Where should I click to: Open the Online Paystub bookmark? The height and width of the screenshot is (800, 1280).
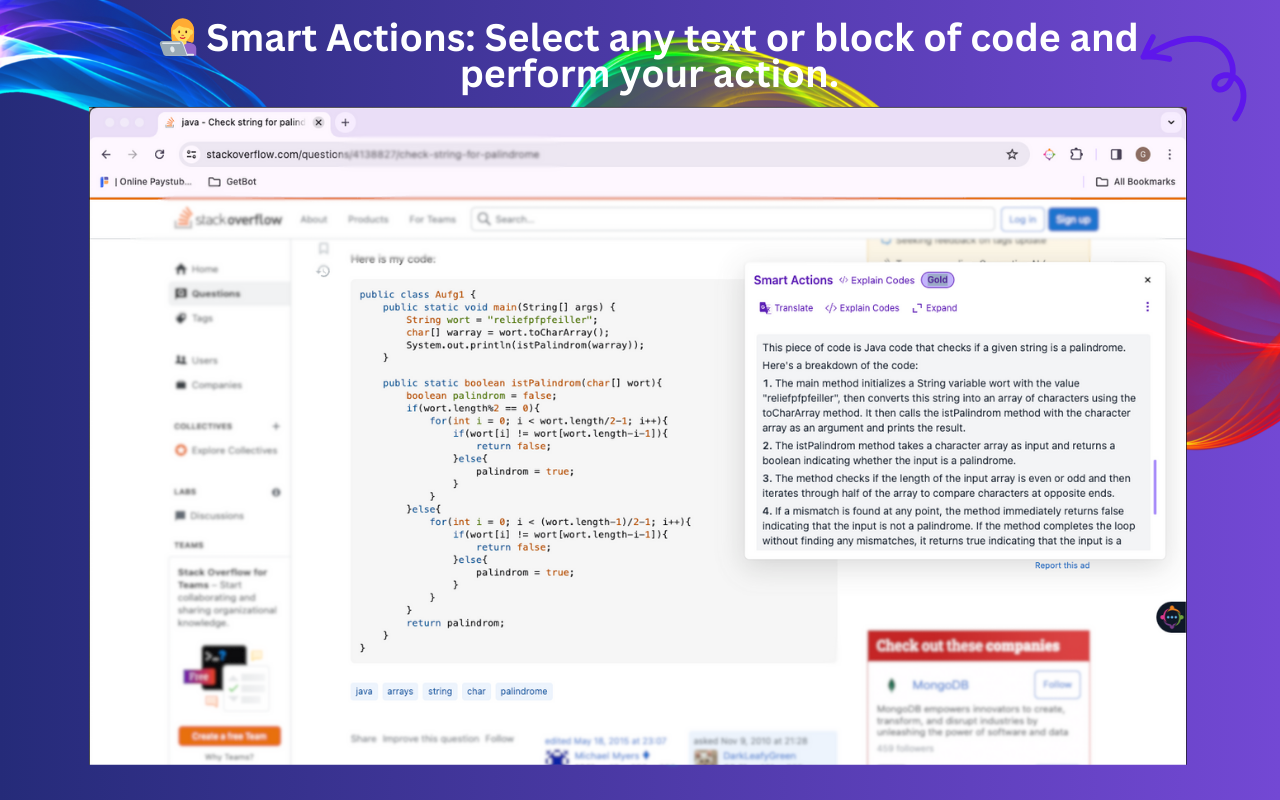pos(146,182)
